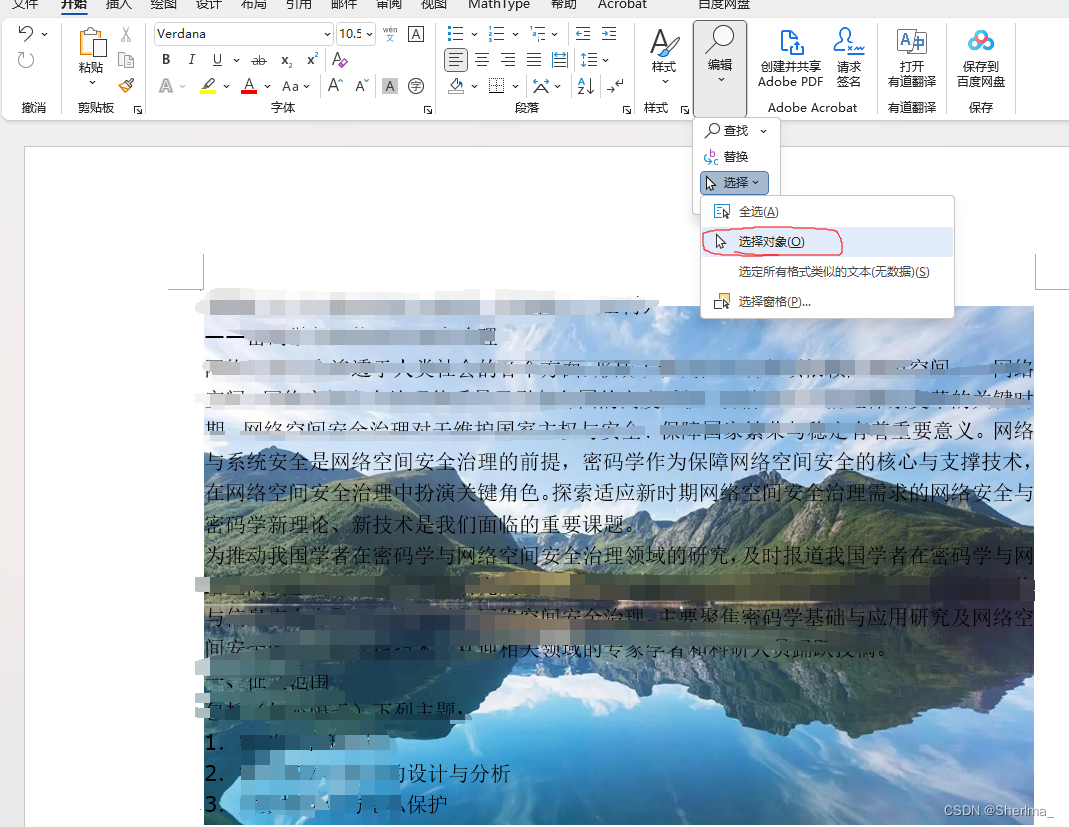
Task: Click the Increase Font Size icon
Action: coord(335,85)
